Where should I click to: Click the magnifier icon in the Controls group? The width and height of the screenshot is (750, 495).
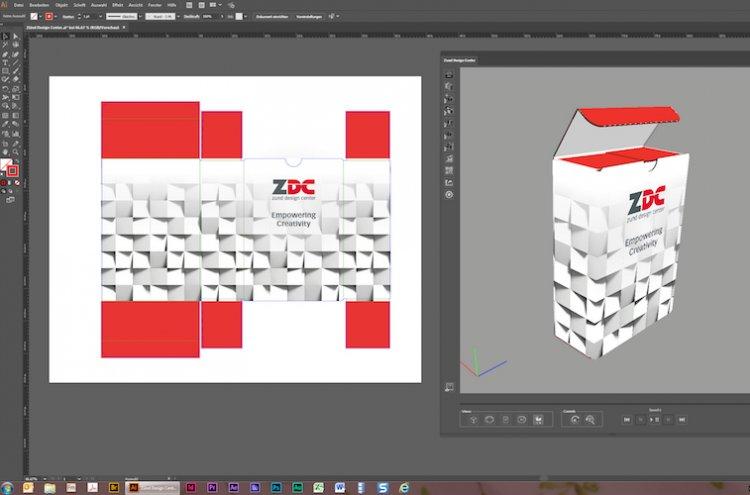pyautogui.click(x=590, y=419)
